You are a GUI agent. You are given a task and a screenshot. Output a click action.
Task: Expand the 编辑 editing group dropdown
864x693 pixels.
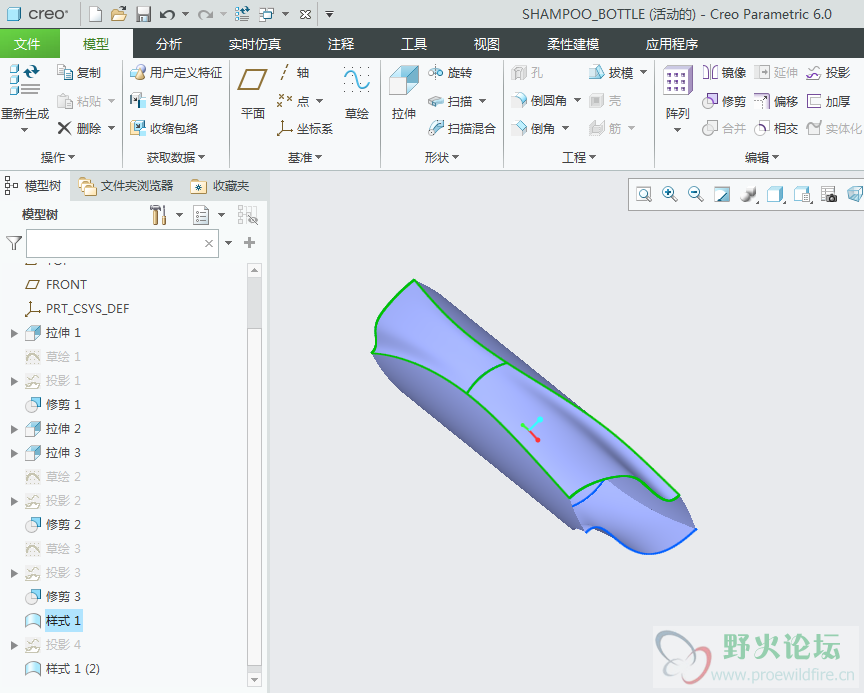point(762,158)
